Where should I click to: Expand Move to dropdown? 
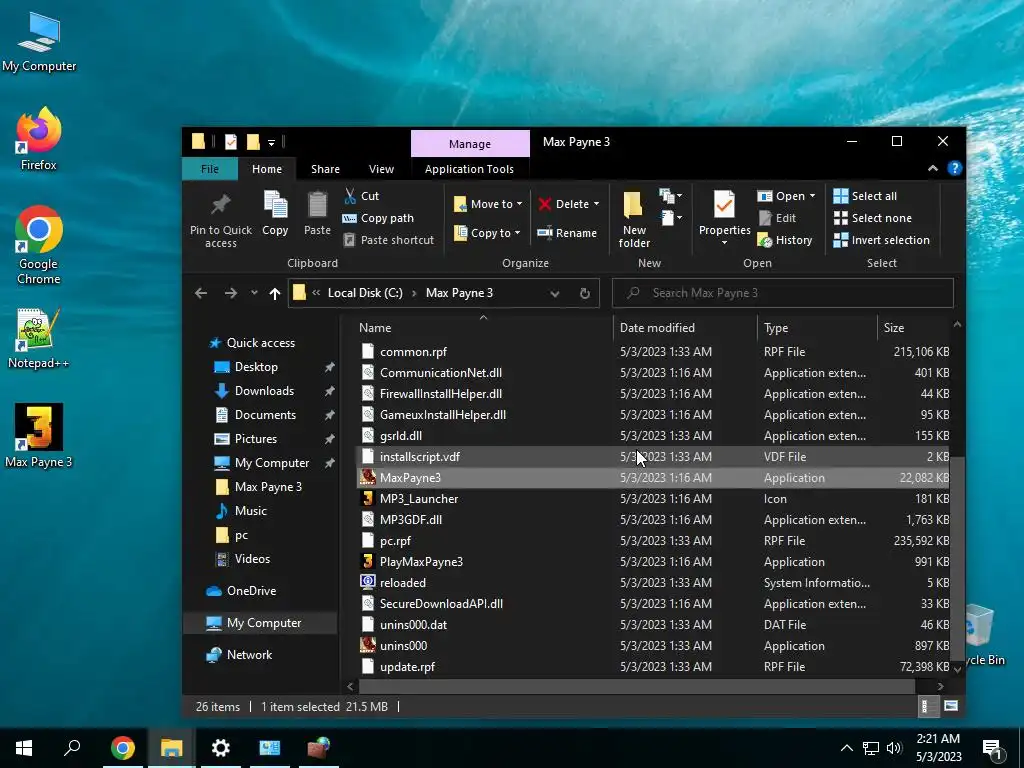(x=519, y=204)
